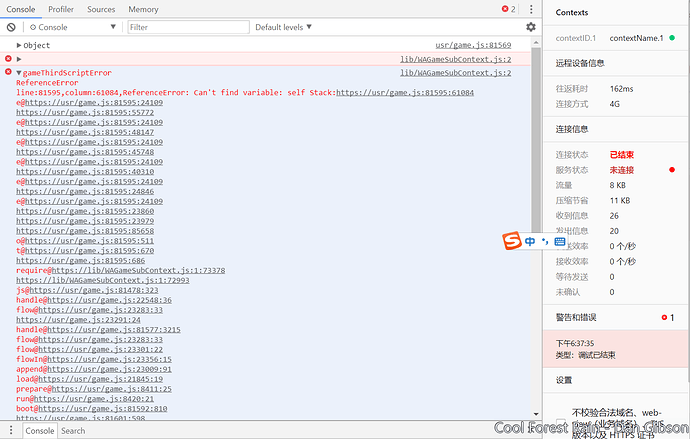Toggle Sogou Chinese input mode
The image size is (690, 439).
(530, 241)
